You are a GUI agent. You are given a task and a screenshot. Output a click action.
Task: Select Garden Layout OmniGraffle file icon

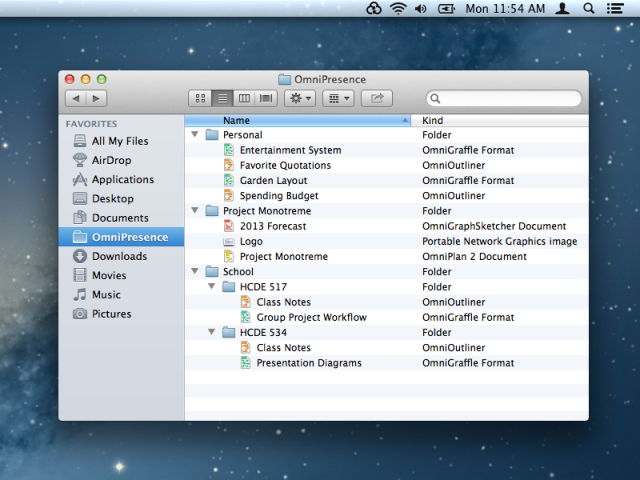pos(229,180)
